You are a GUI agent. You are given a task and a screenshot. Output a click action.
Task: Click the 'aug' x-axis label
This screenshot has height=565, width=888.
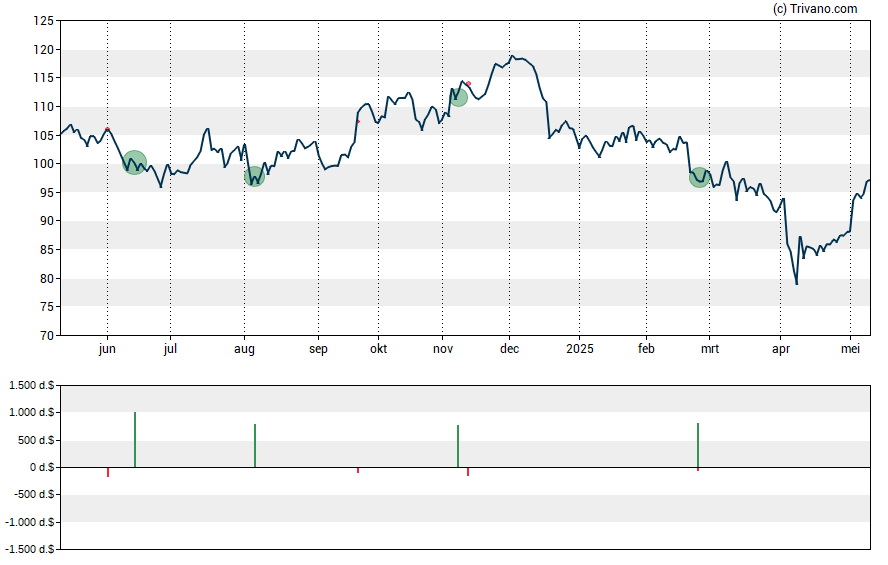coord(244,349)
